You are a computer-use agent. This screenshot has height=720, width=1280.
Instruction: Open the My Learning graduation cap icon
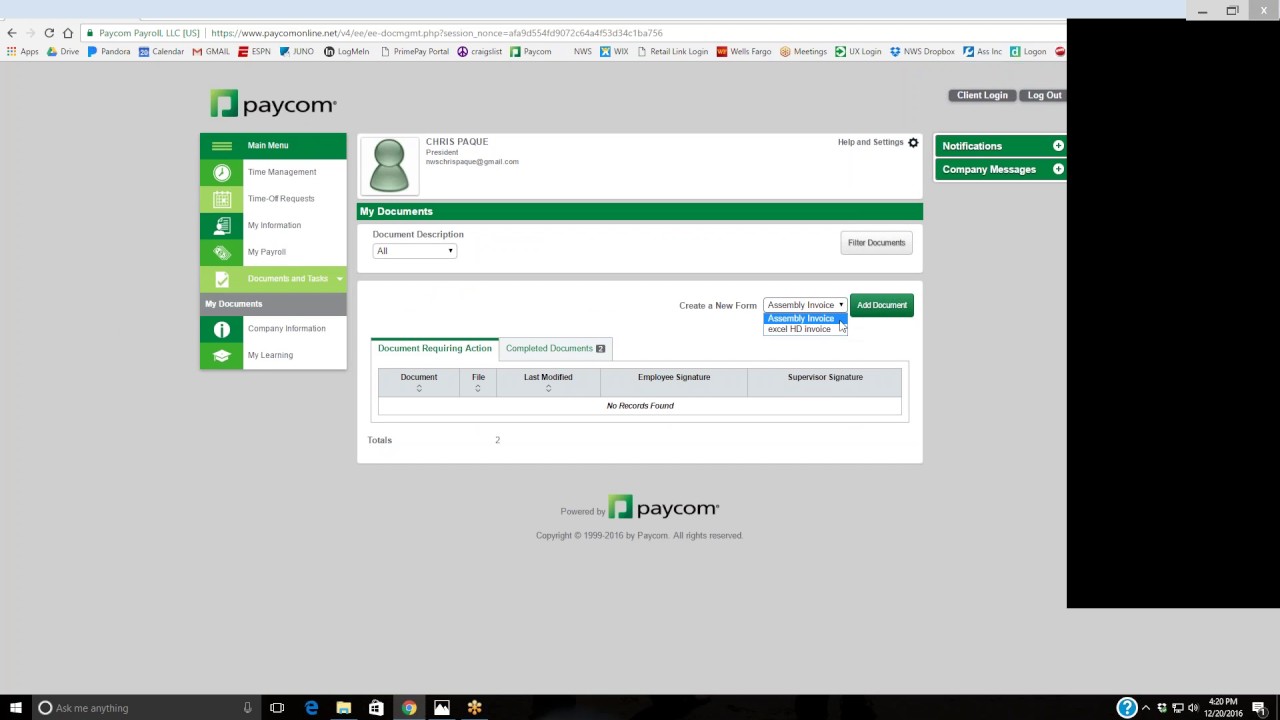tap(221, 354)
